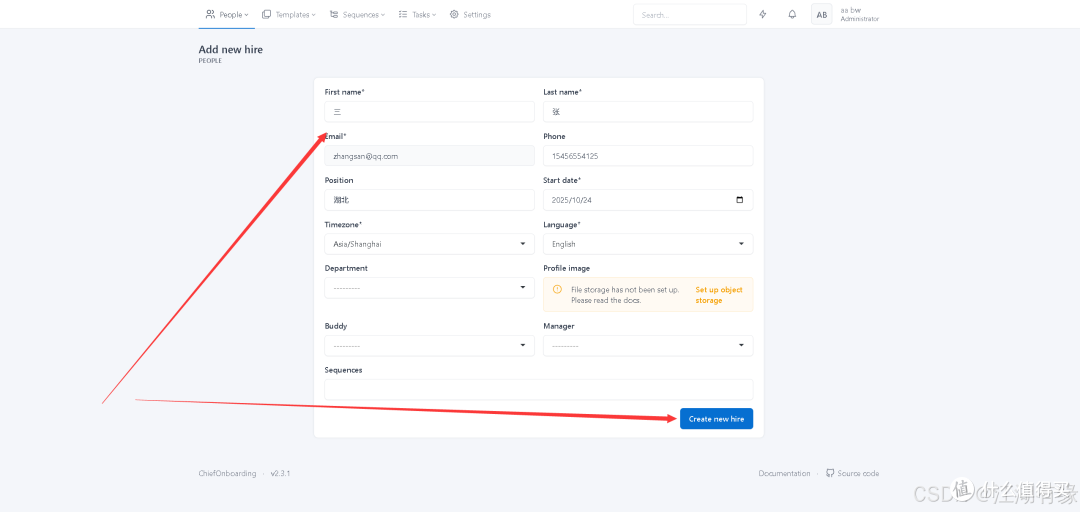
Task: Open the Language dropdown showing English
Action: 648,244
